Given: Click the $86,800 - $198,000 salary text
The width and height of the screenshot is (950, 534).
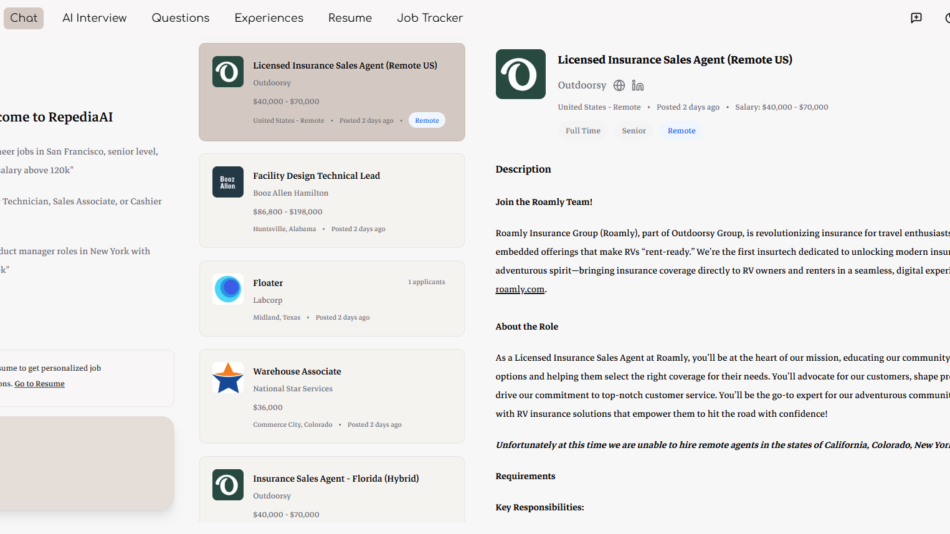Looking at the screenshot, I should click(288, 212).
